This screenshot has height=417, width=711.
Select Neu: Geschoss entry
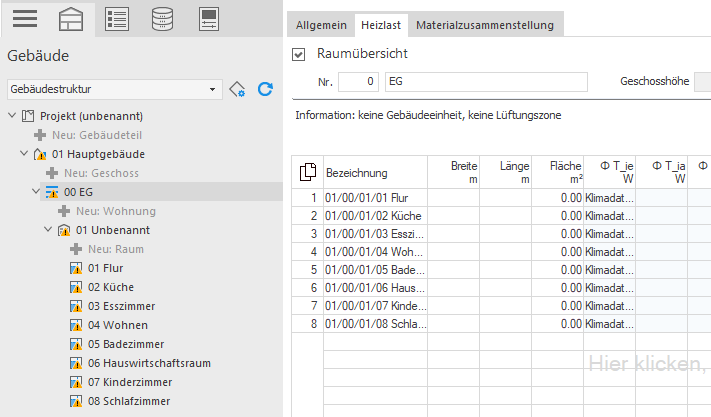pyautogui.click(x=102, y=173)
